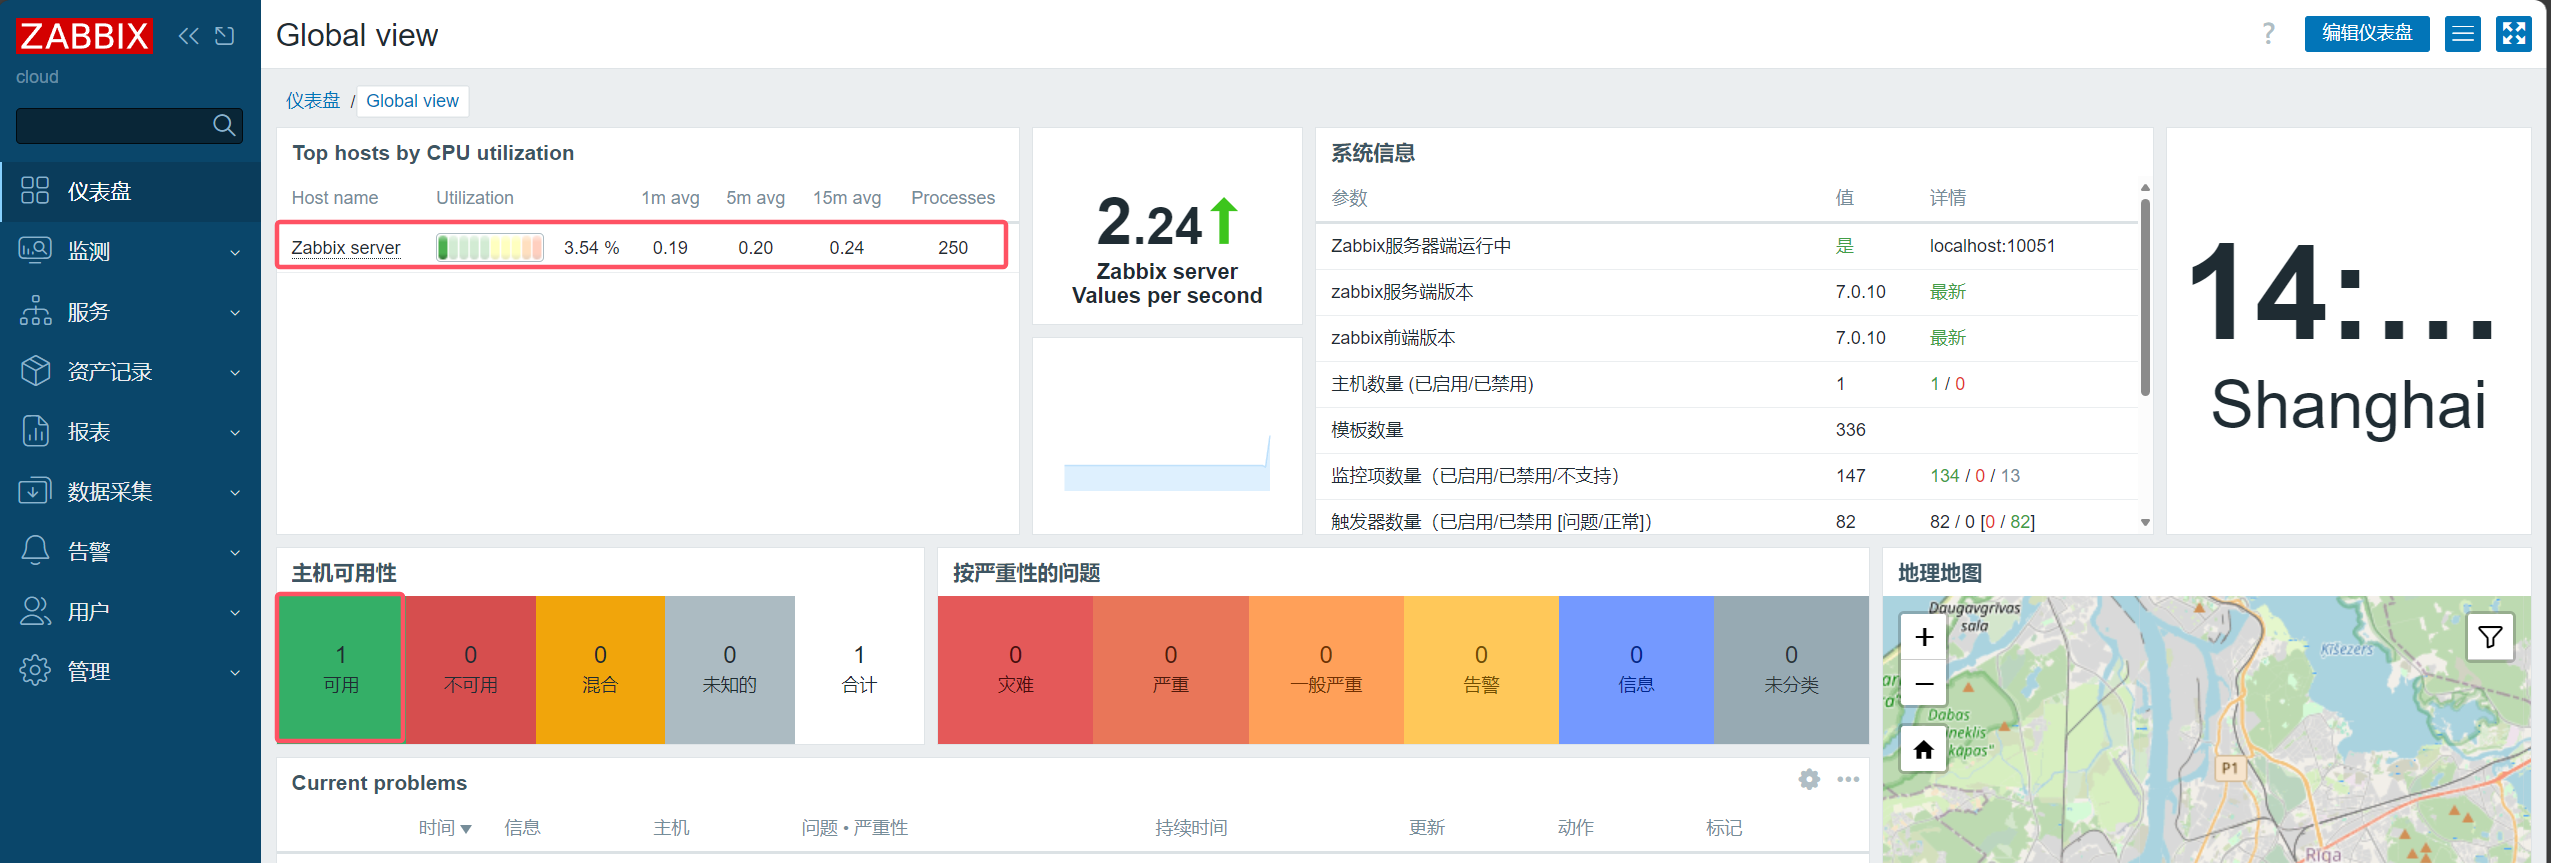Click the orange 混合 tile

pos(600,669)
